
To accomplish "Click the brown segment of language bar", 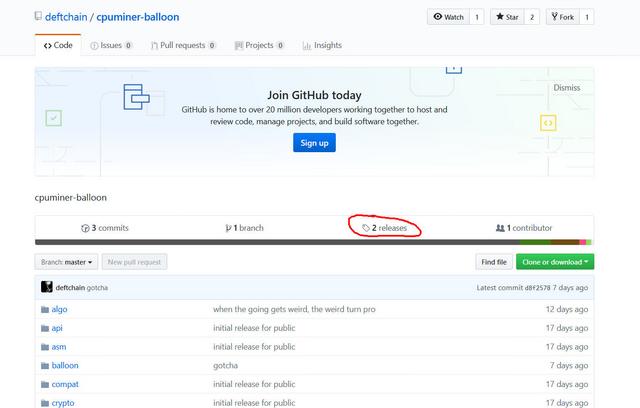I will point(565,242).
